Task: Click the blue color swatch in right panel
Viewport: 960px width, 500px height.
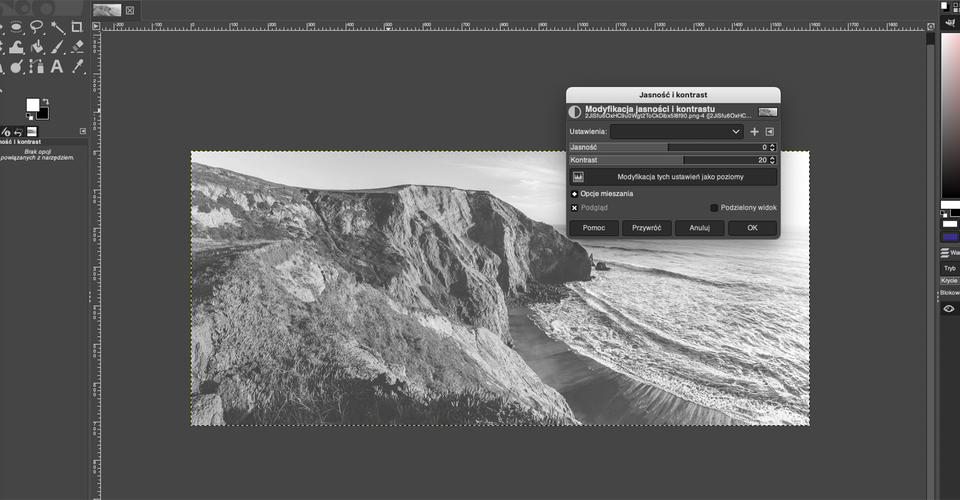Action: point(950,236)
